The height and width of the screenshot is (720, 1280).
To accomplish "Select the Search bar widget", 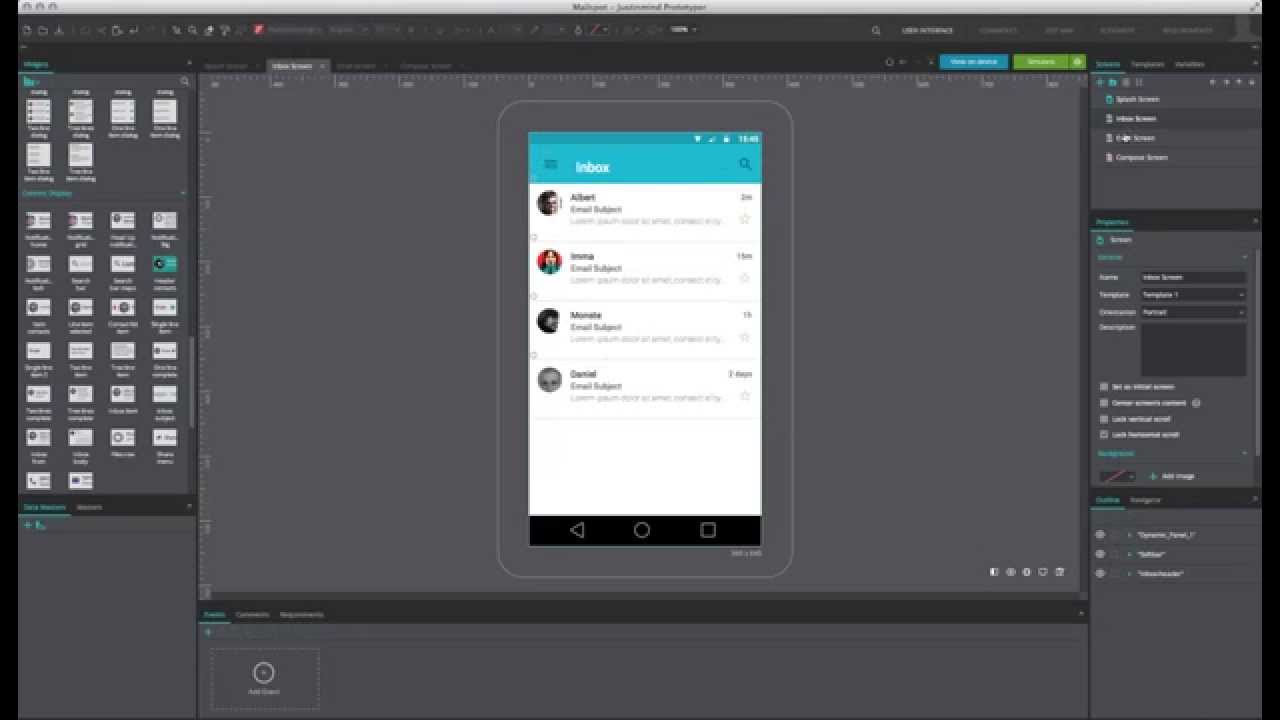I will point(81,270).
